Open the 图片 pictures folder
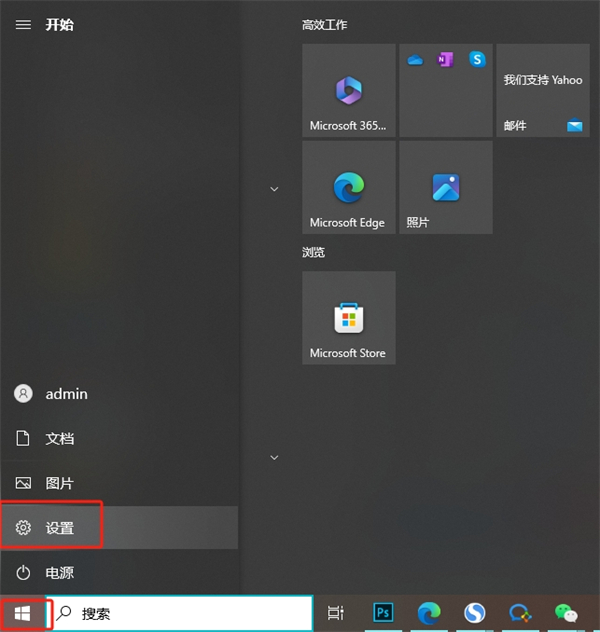Screen dimensions: 600x632 click(x=119, y=483)
